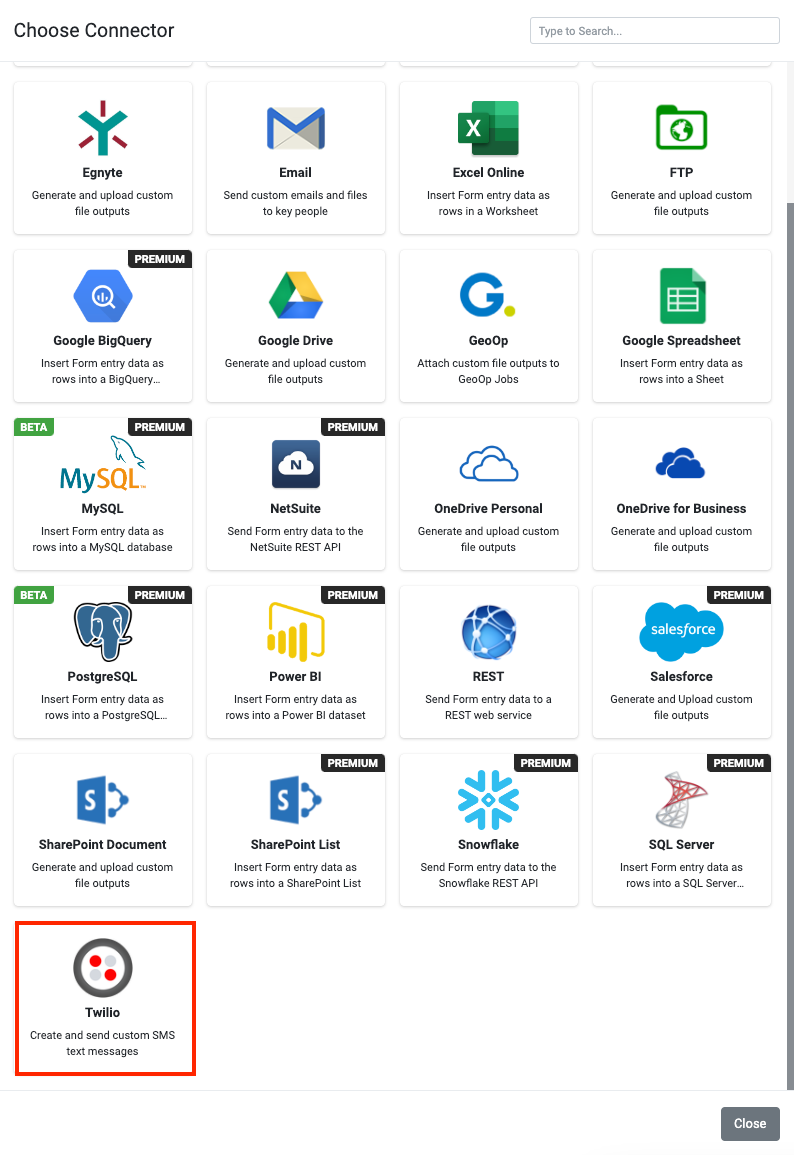The width and height of the screenshot is (794, 1155).
Task: Click the NetSuite title text
Action: pyautogui.click(x=295, y=508)
